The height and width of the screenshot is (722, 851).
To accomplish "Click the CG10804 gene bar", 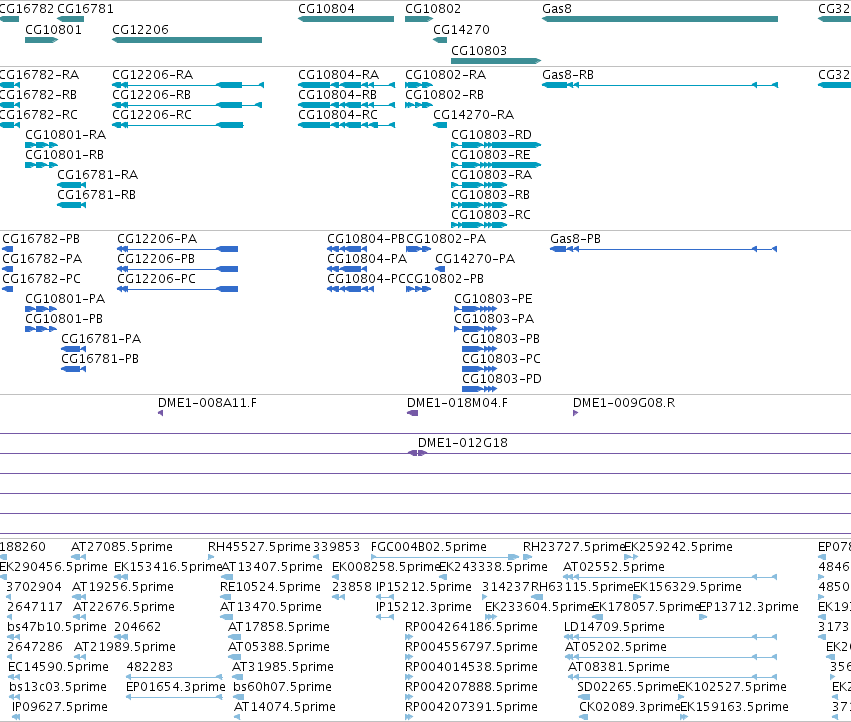I will click(x=346, y=19).
